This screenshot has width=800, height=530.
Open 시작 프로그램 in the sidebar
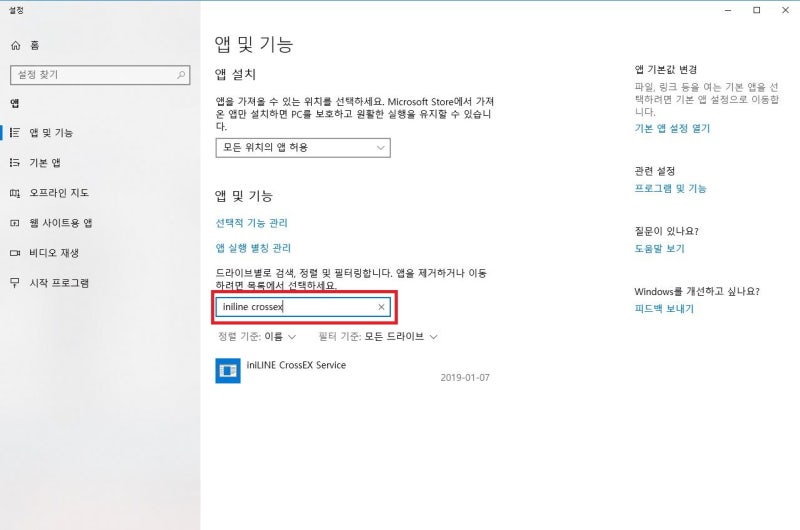100,283
